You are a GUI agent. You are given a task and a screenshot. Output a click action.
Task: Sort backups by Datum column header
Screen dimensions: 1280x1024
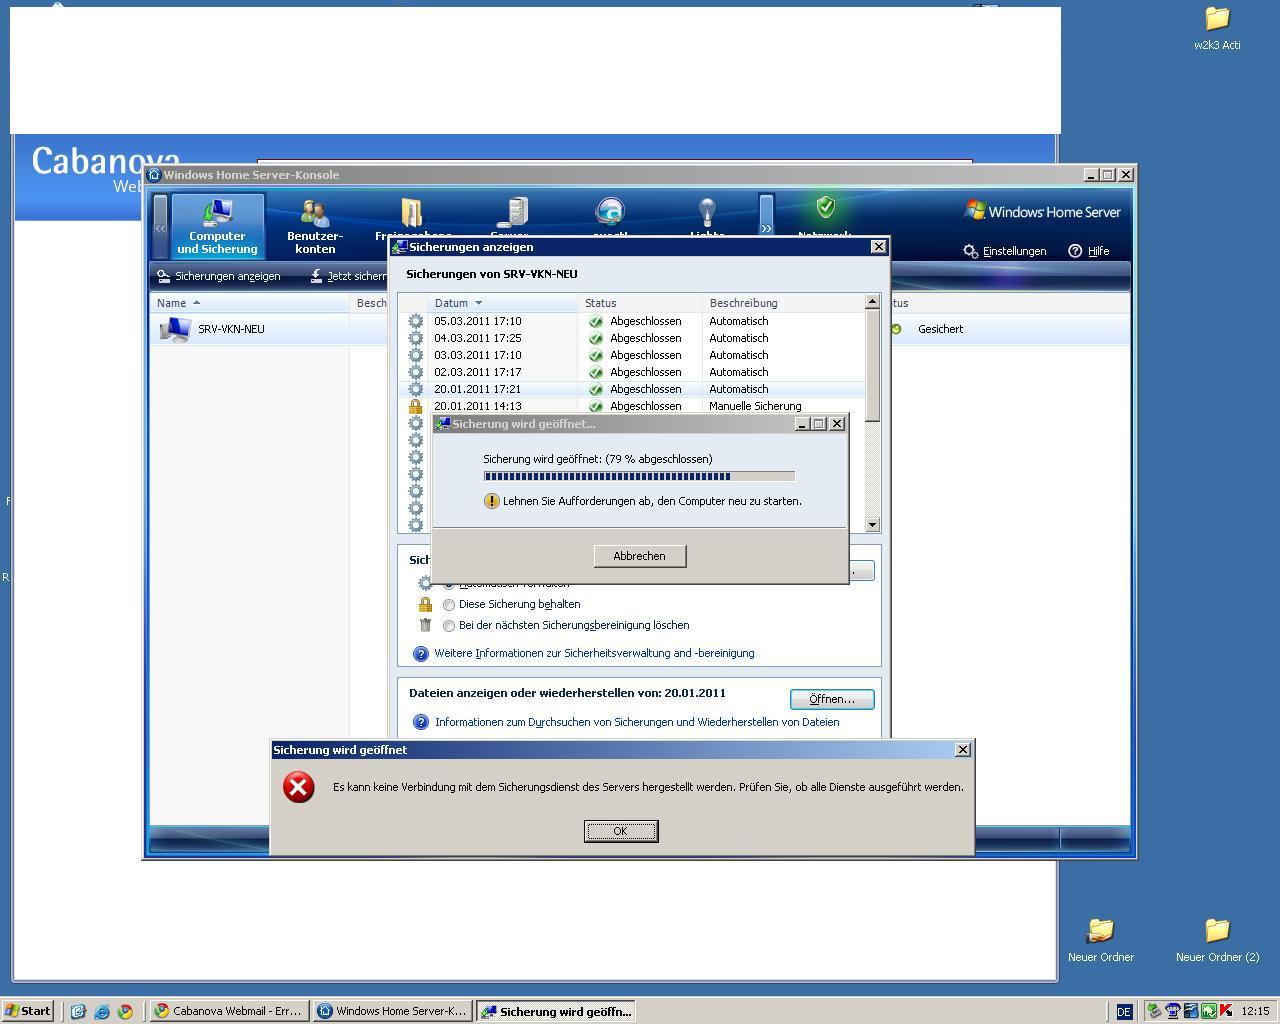(503, 303)
